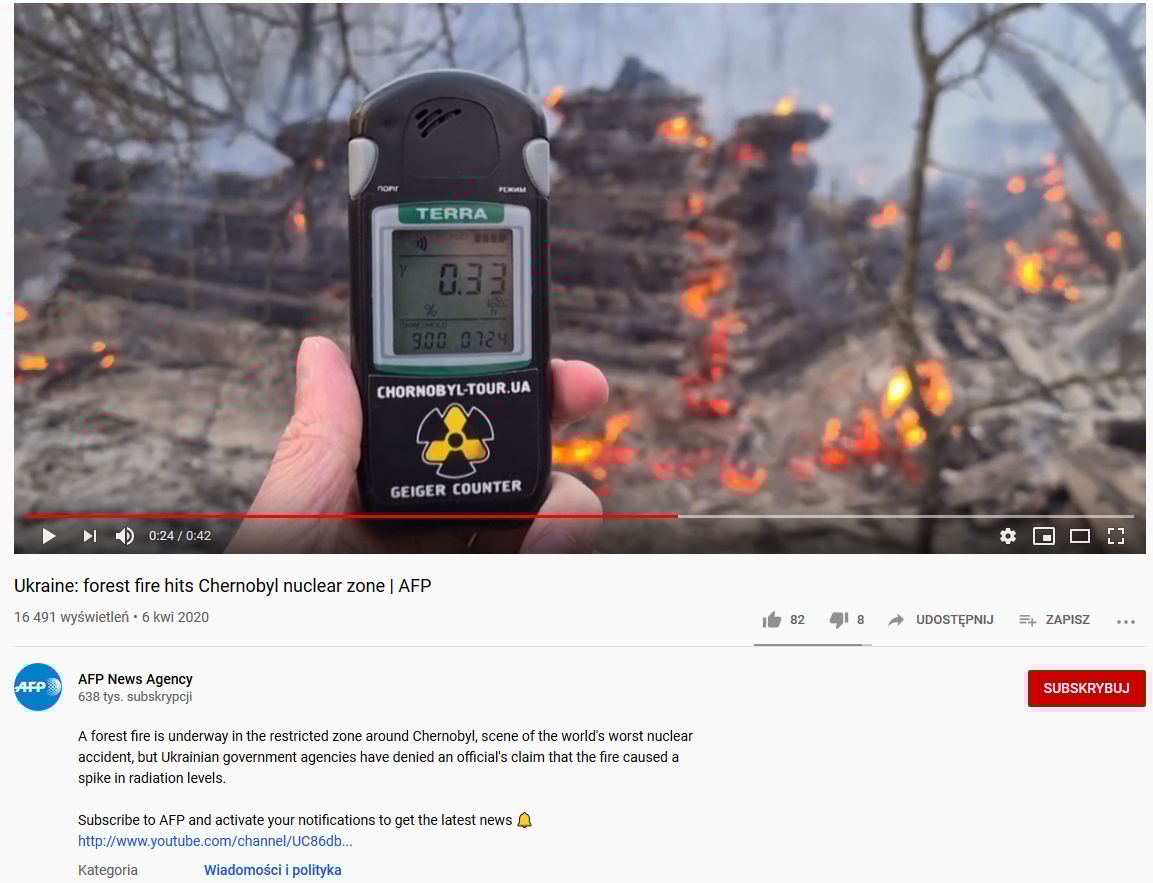This screenshot has height=883, width=1153.
Task: Open AFP channel avatar logo
Action: (x=38, y=687)
